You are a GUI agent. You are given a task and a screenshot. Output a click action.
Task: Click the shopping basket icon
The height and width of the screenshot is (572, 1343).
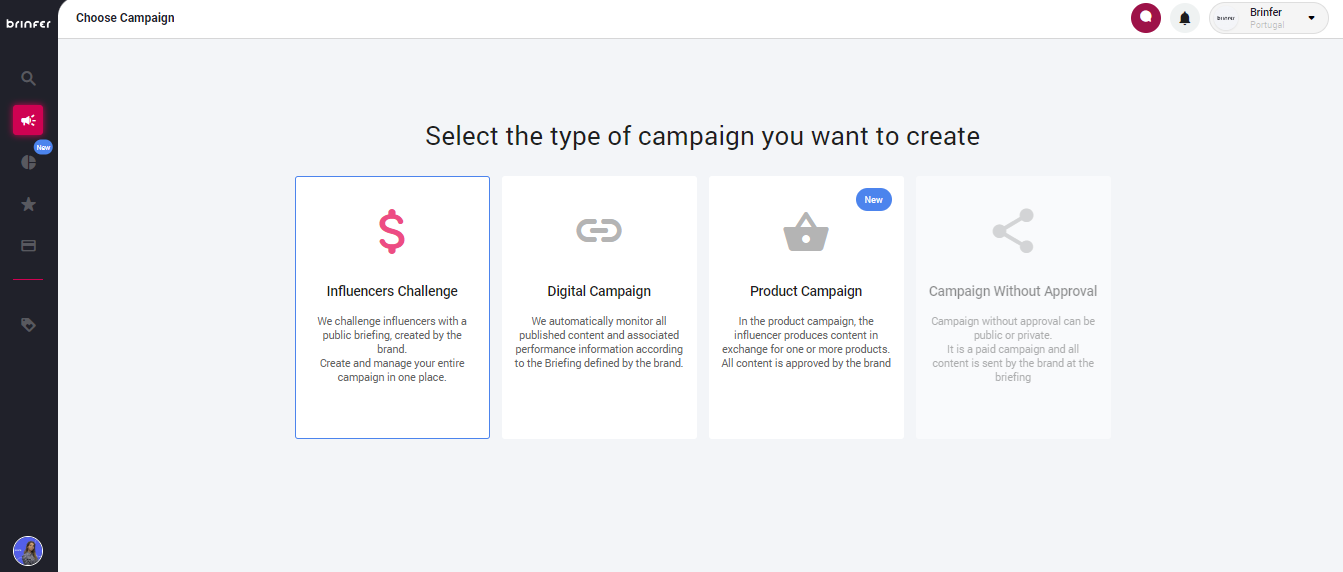(806, 232)
